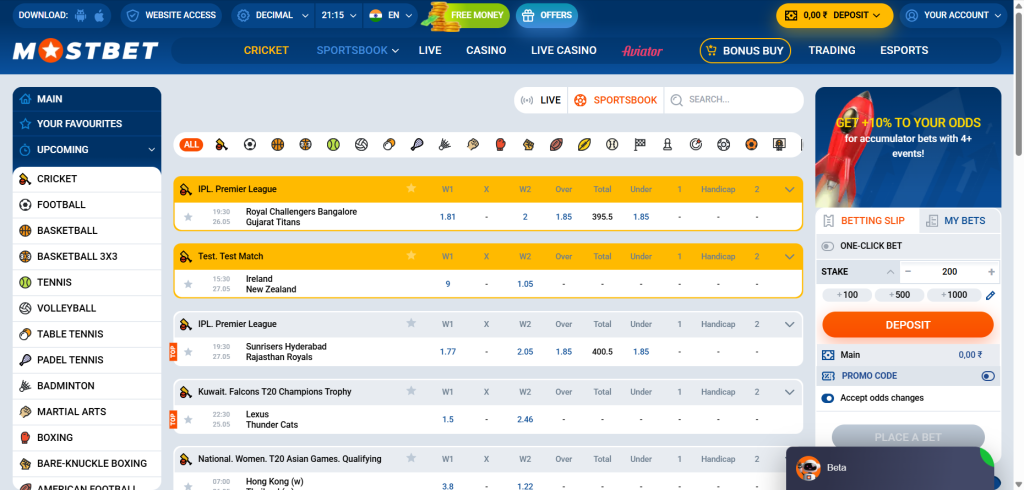Favourite the Lexus vs Thunder Cats match with its star

(188, 419)
